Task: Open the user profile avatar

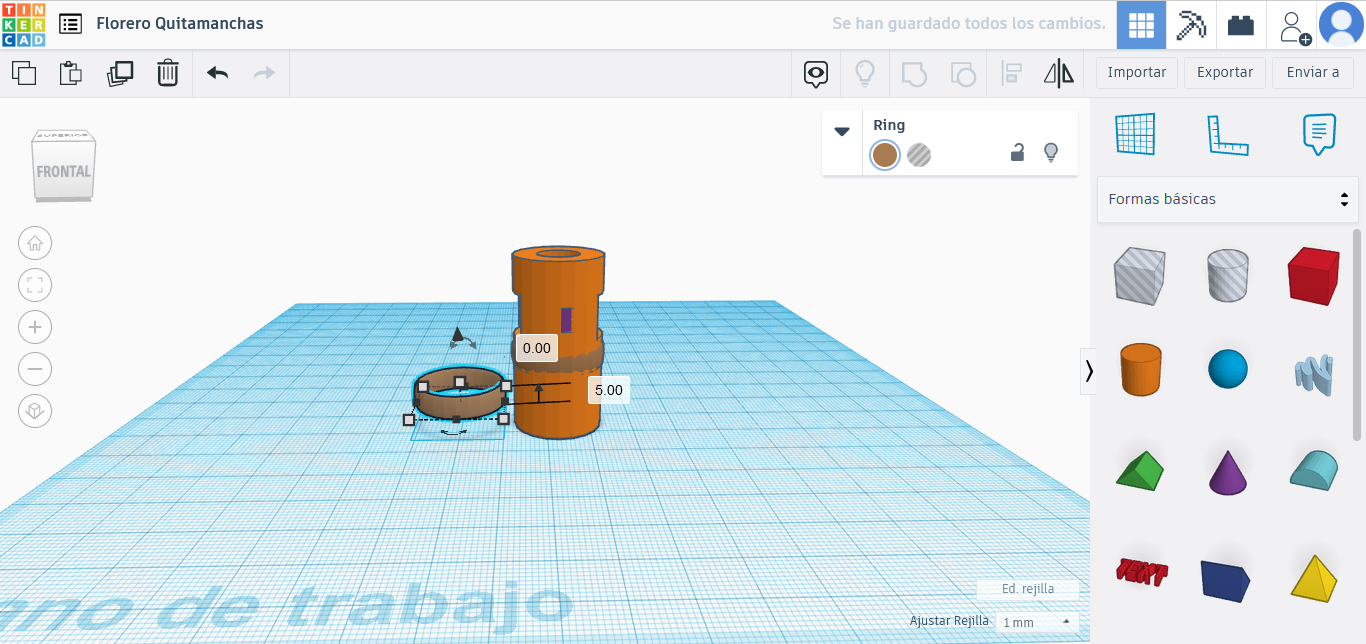Action: pyautogui.click(x=1341, y=25)
